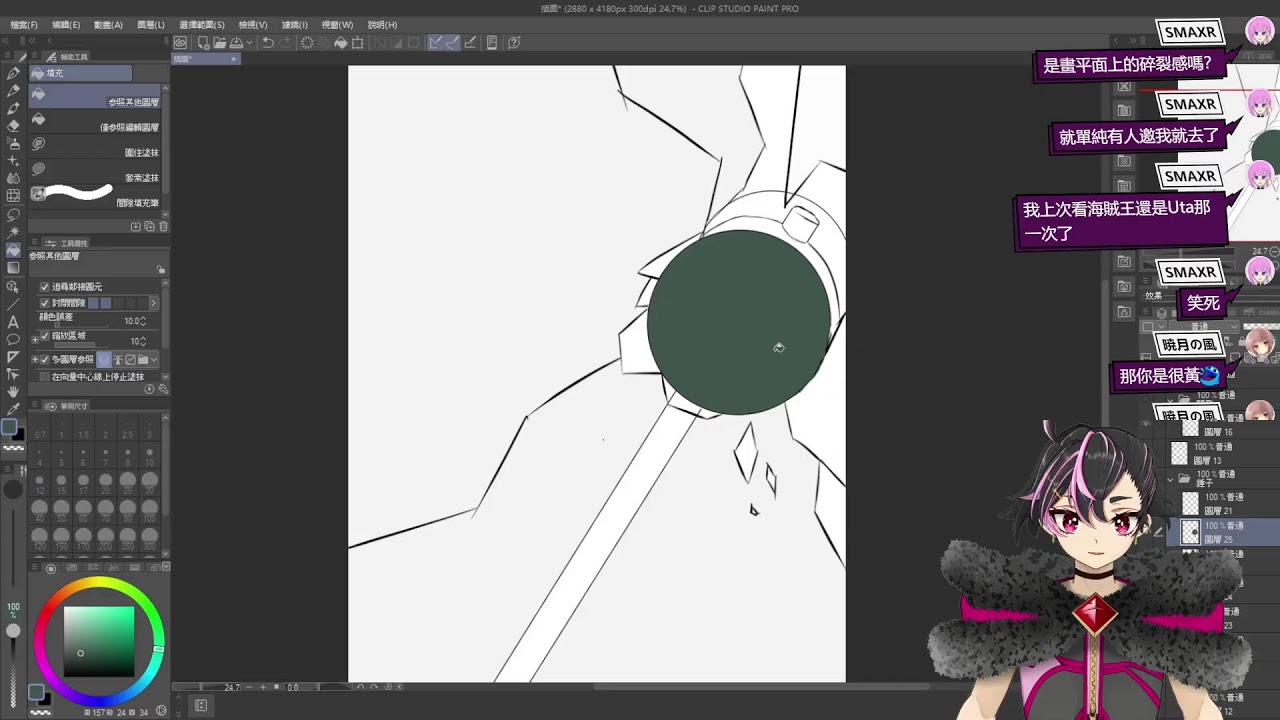
Task: Toggle the 封閉間隙 checkbox
Action: pyautogui.click(x=45, y=302)
